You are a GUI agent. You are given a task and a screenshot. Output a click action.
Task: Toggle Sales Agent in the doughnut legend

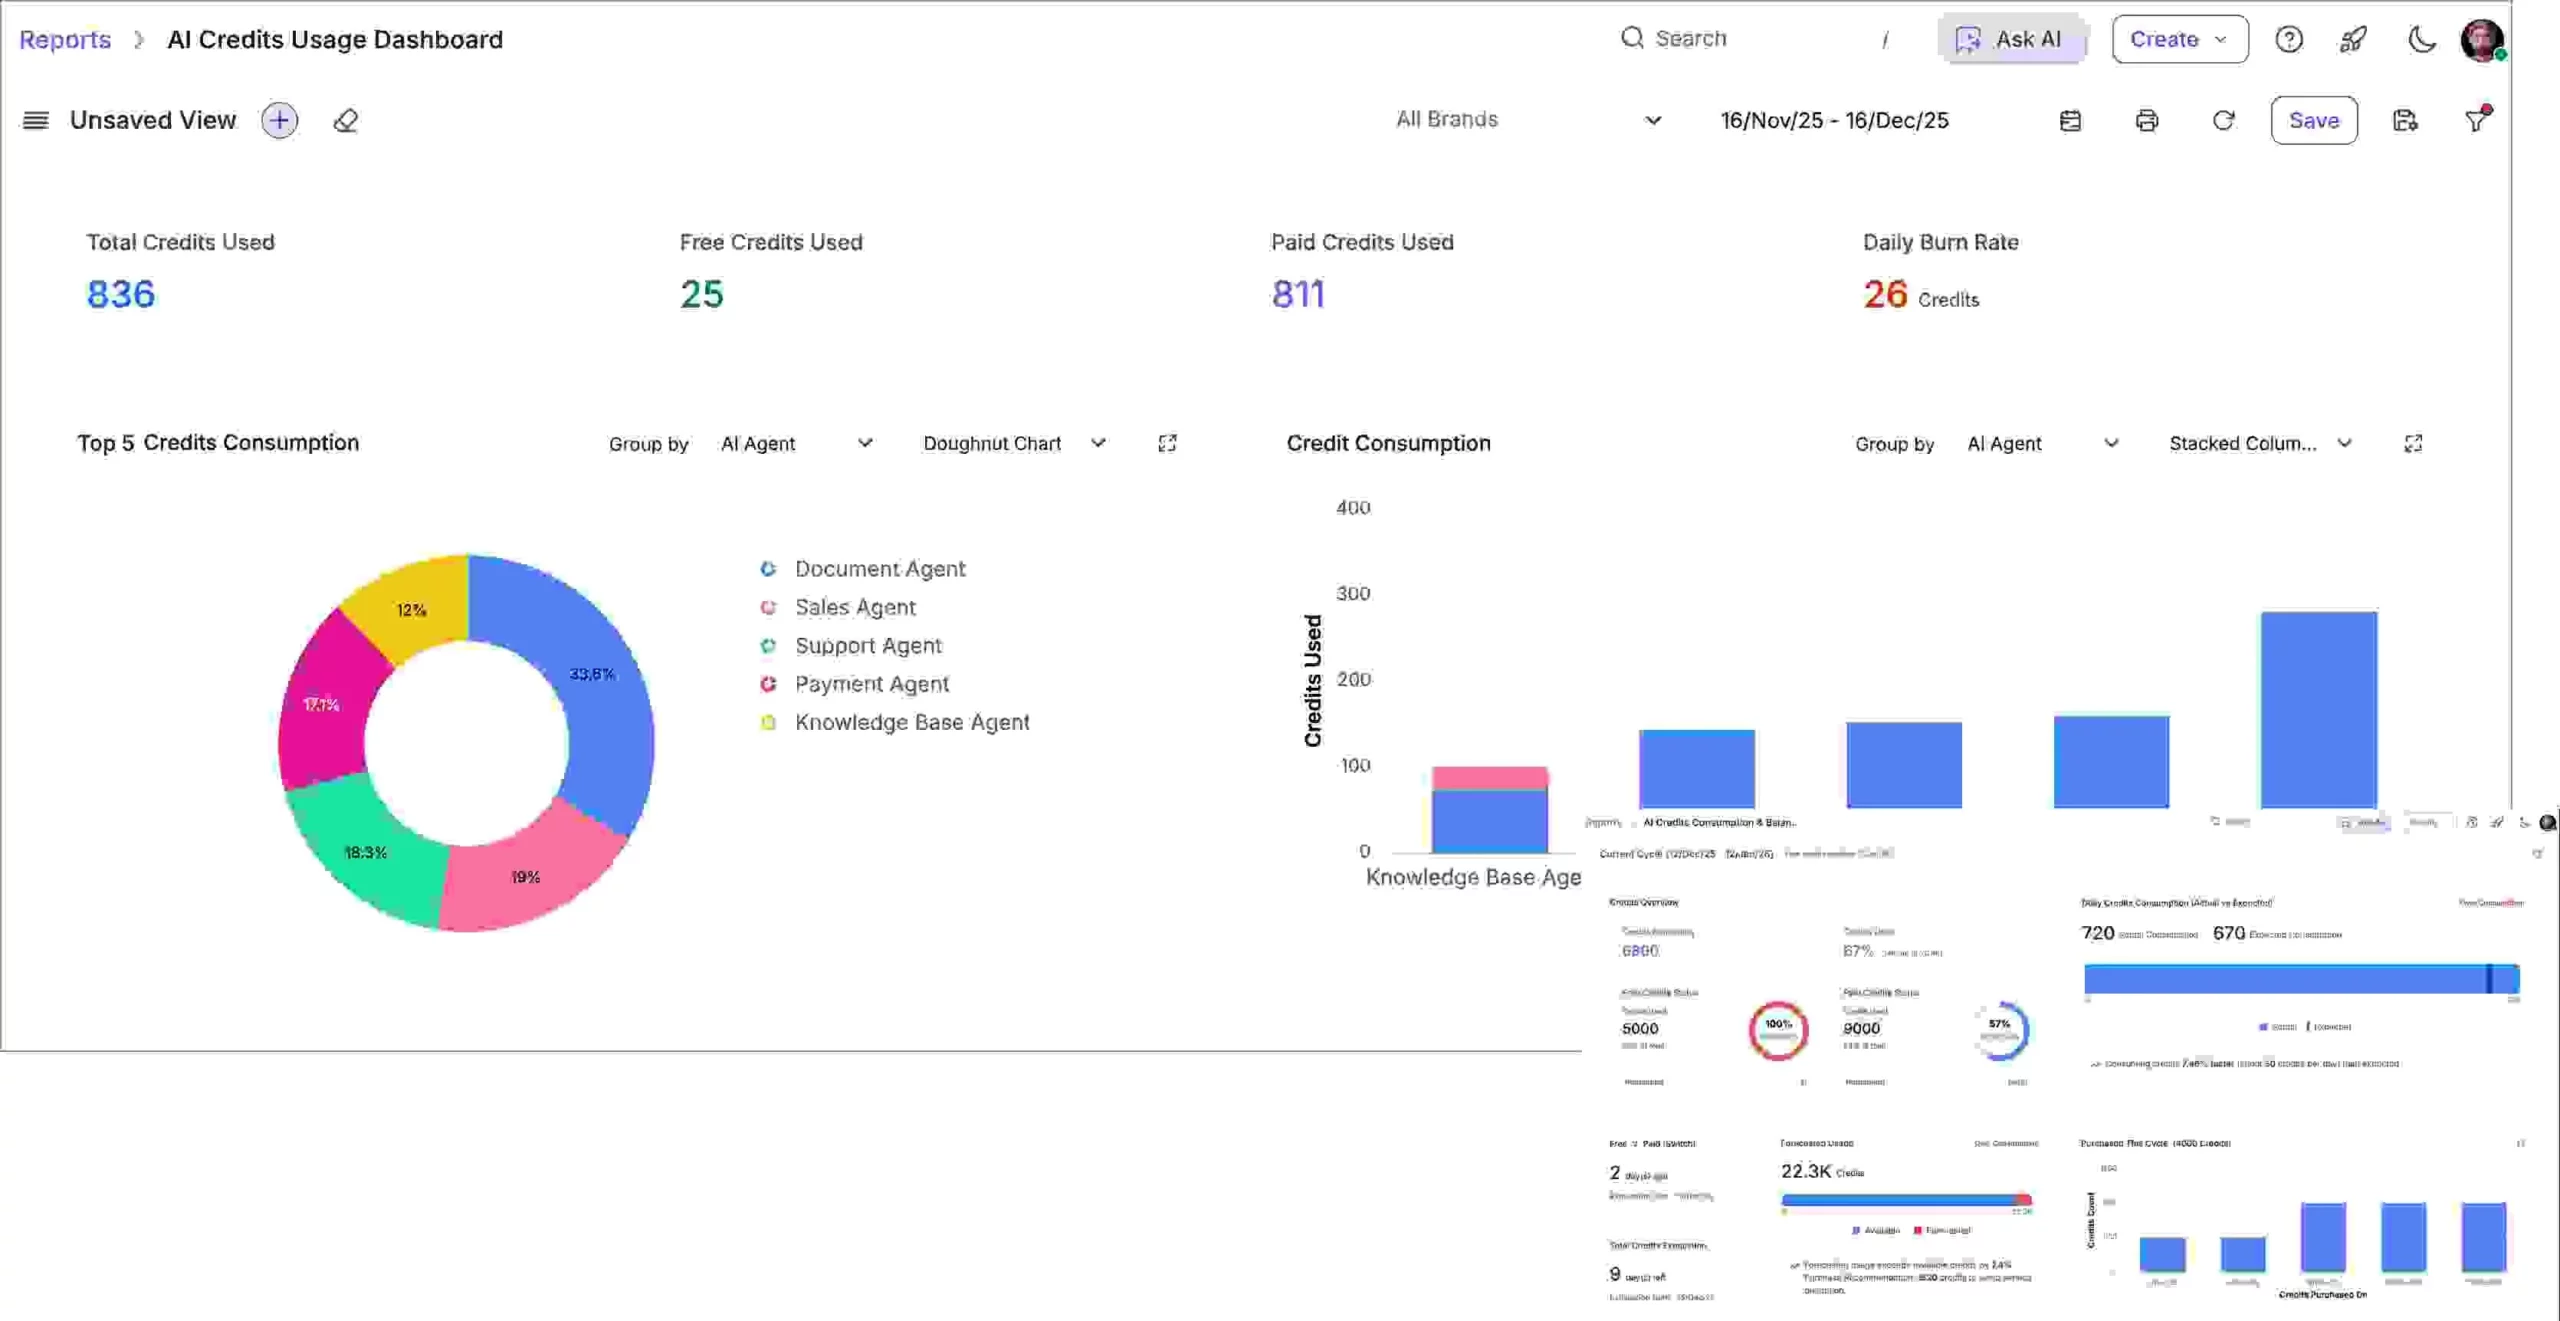tap(854, 607)
